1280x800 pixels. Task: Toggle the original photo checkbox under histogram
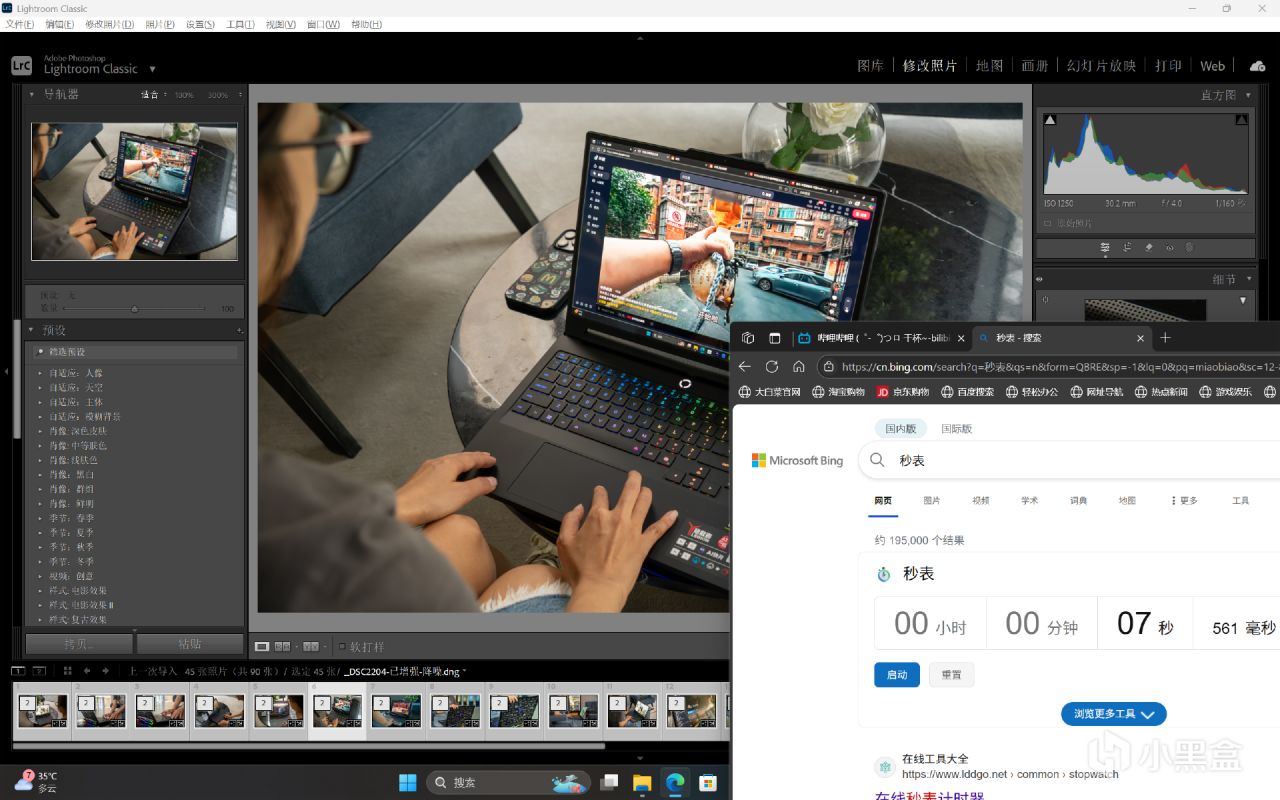coord(1048,223)
